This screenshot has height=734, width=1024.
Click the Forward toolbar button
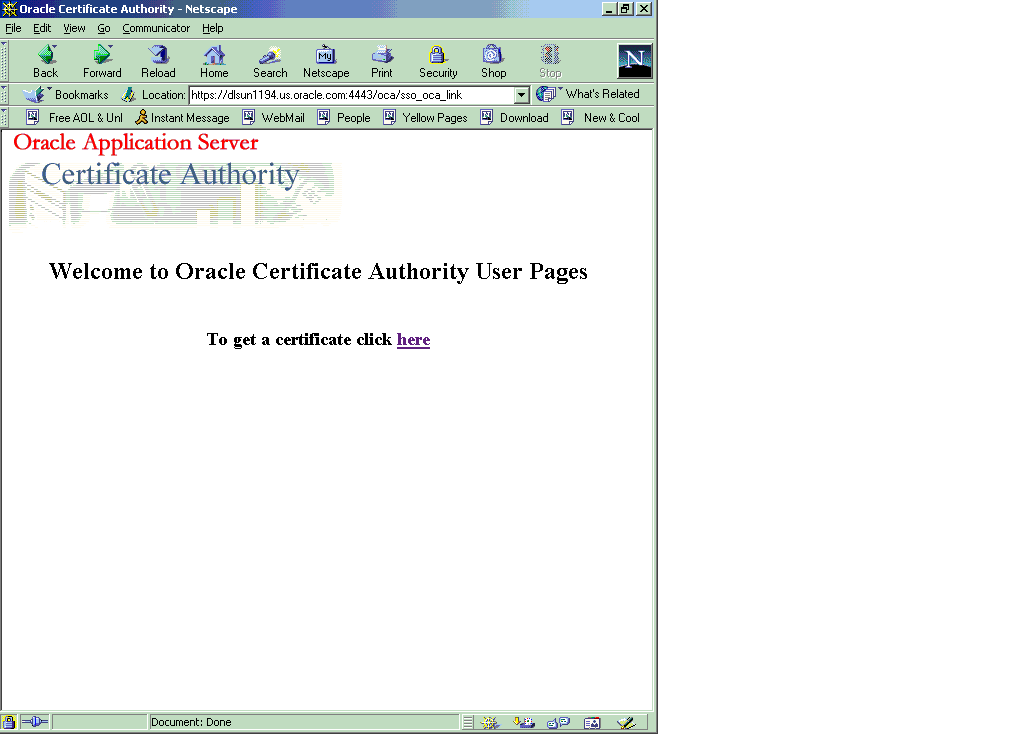coord(102,61)
